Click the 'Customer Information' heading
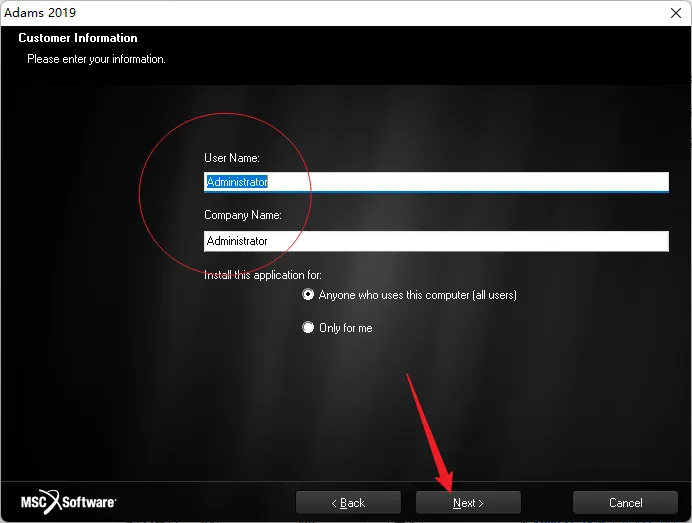 point(78,38)
